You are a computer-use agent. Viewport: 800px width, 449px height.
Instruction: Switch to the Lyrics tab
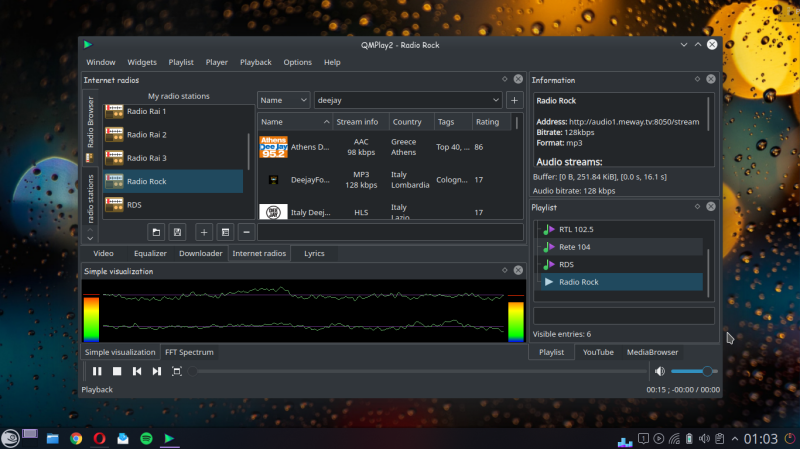click(314, 254)
